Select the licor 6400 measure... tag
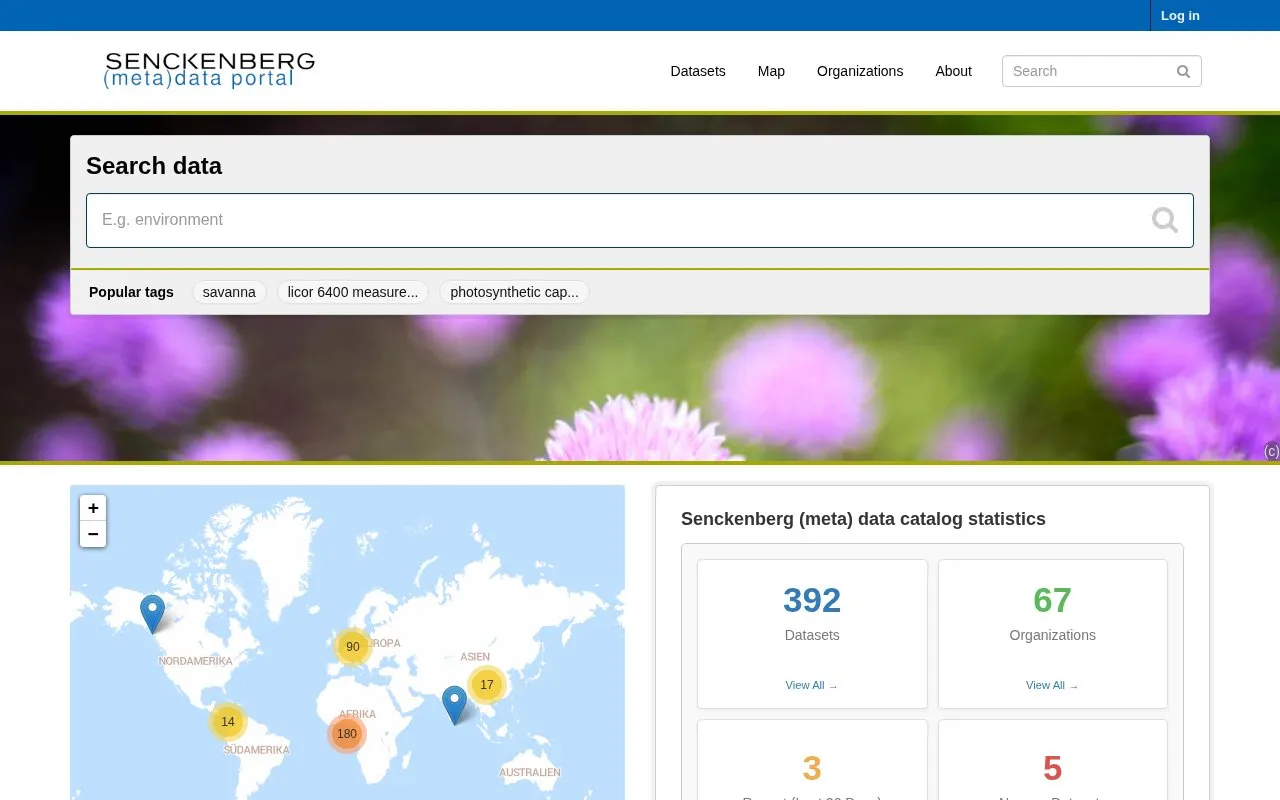1280x800 pixels. [353, 292]
